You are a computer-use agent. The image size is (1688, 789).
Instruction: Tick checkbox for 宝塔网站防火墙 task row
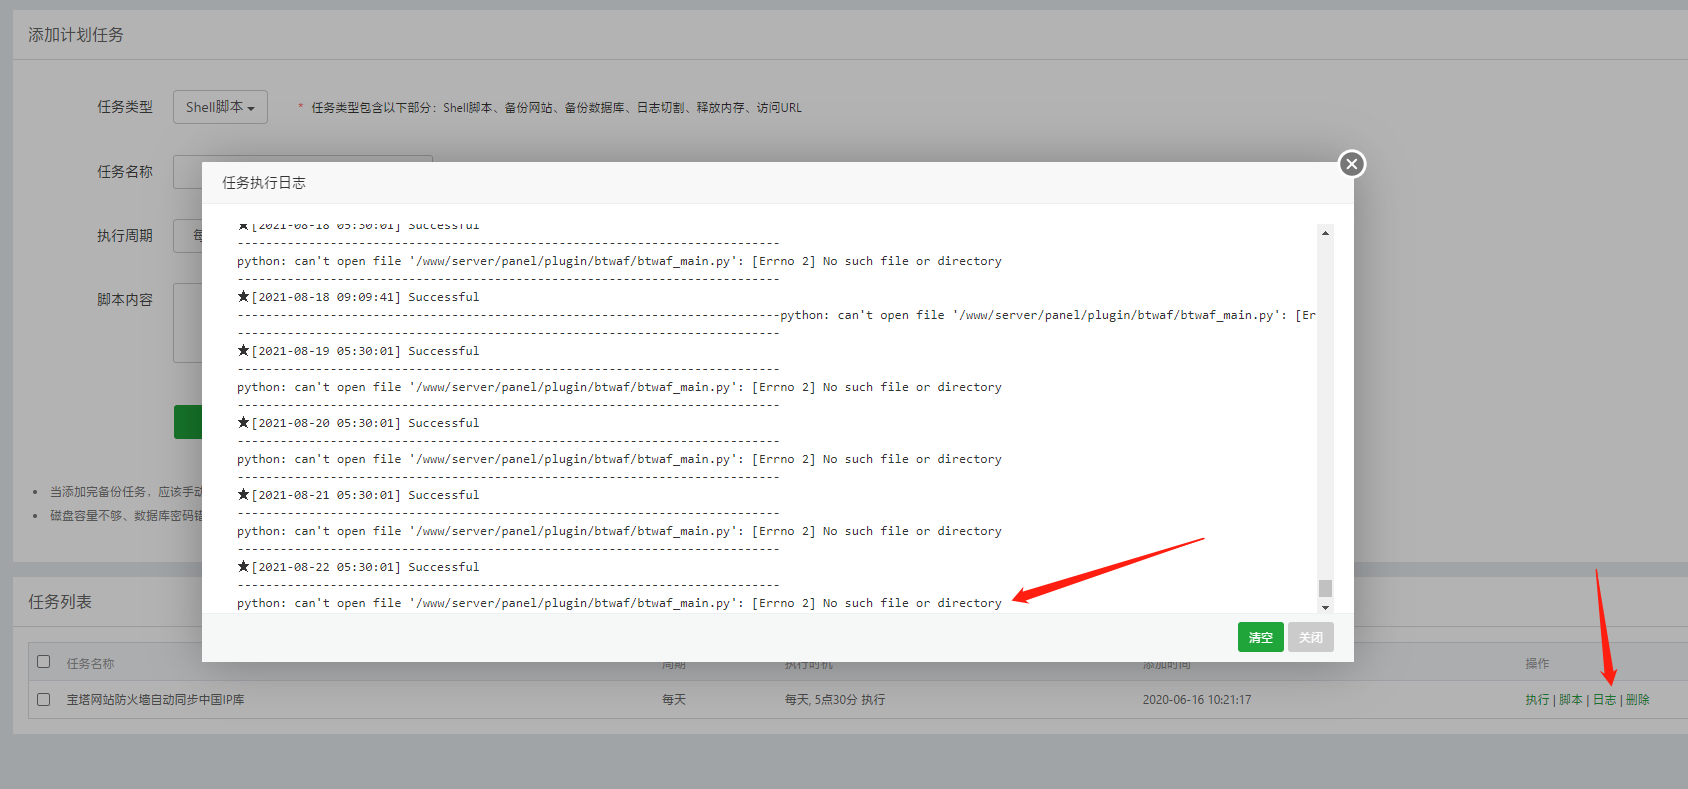click(x=44, y=700)
